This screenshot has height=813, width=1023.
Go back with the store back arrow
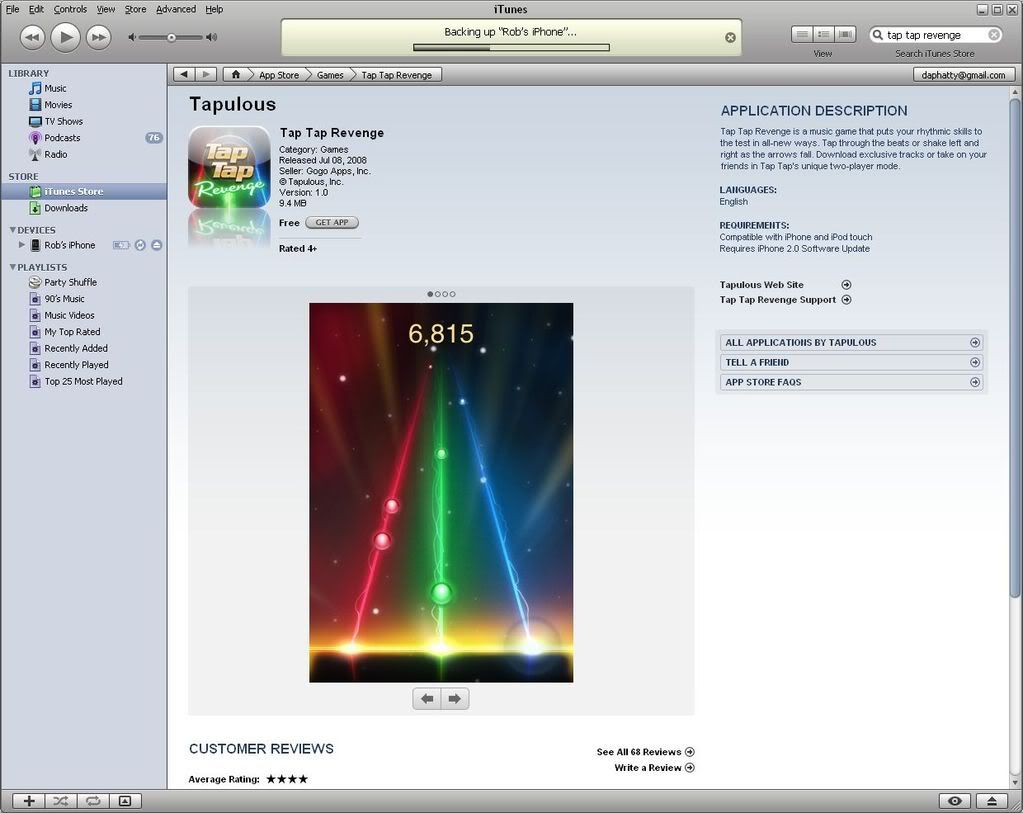pos(184,74)
